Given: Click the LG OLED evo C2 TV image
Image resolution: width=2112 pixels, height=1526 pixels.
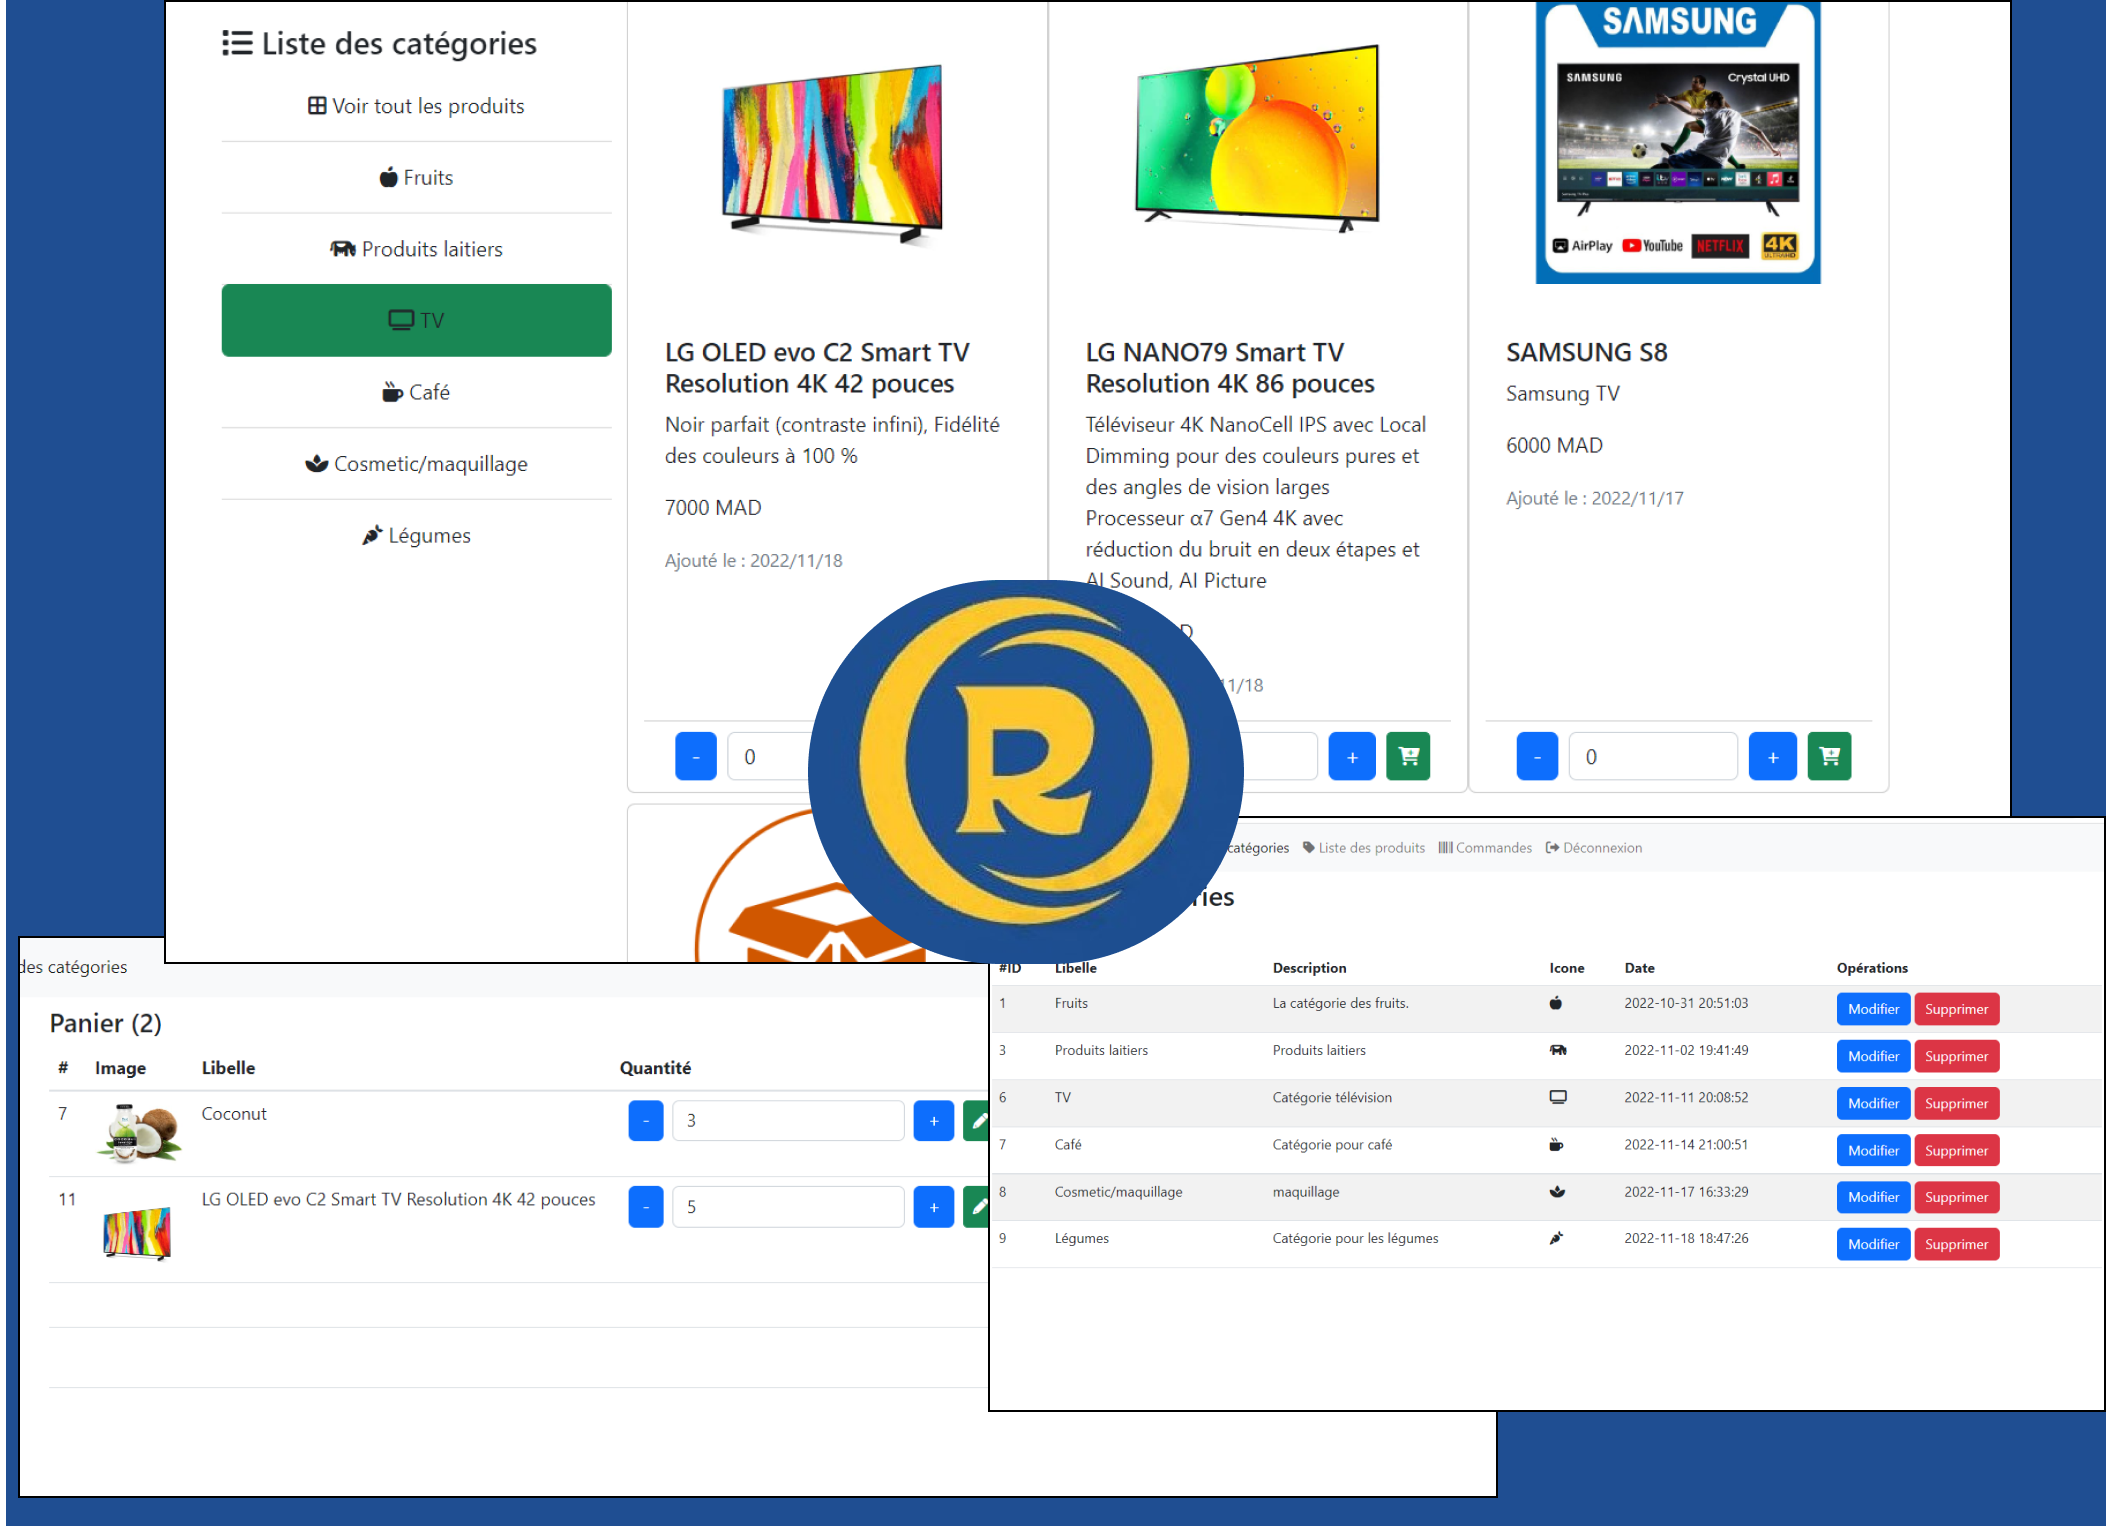Looking at the screenshot, I should pos(832,154).
